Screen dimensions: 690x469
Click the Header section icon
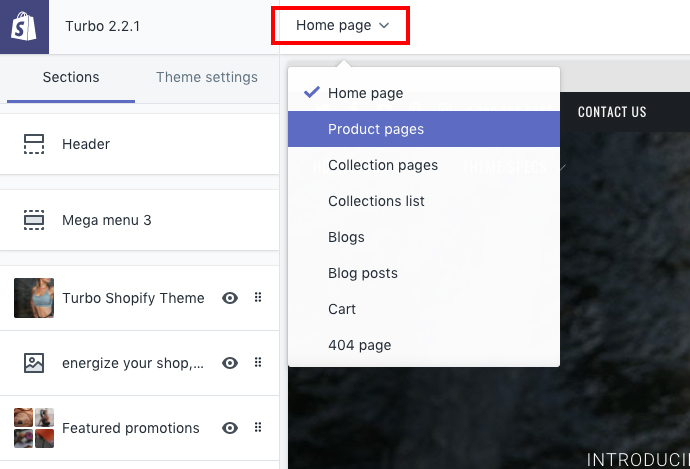point(34,144)
